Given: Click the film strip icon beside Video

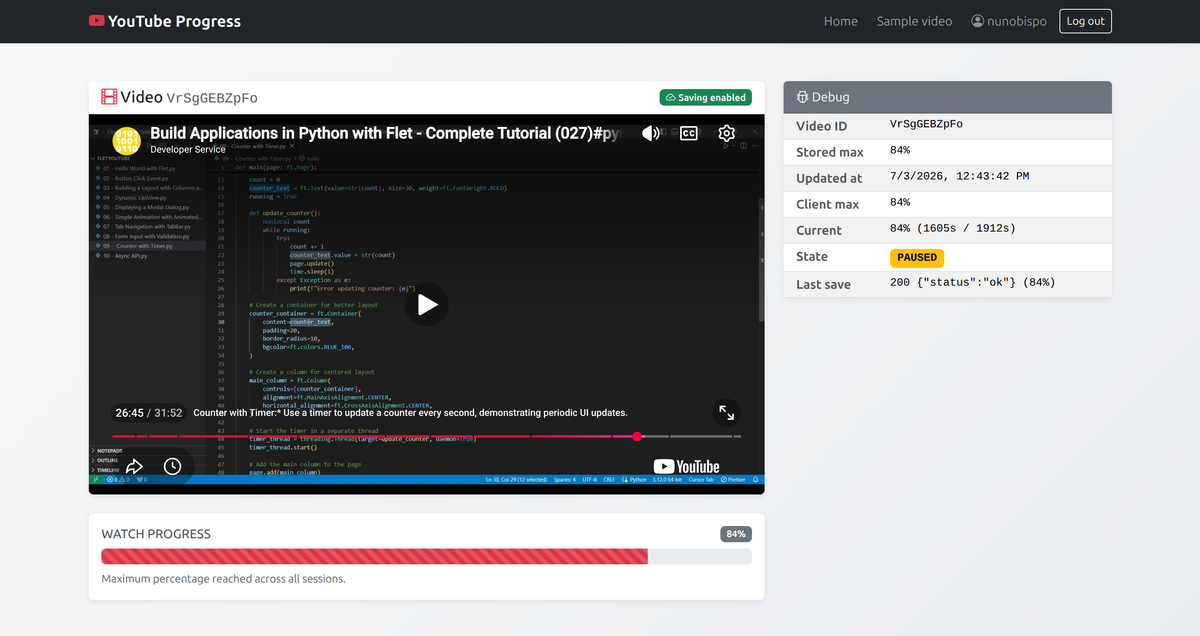Looking at the screenshot, I should (x=110, y=97).
